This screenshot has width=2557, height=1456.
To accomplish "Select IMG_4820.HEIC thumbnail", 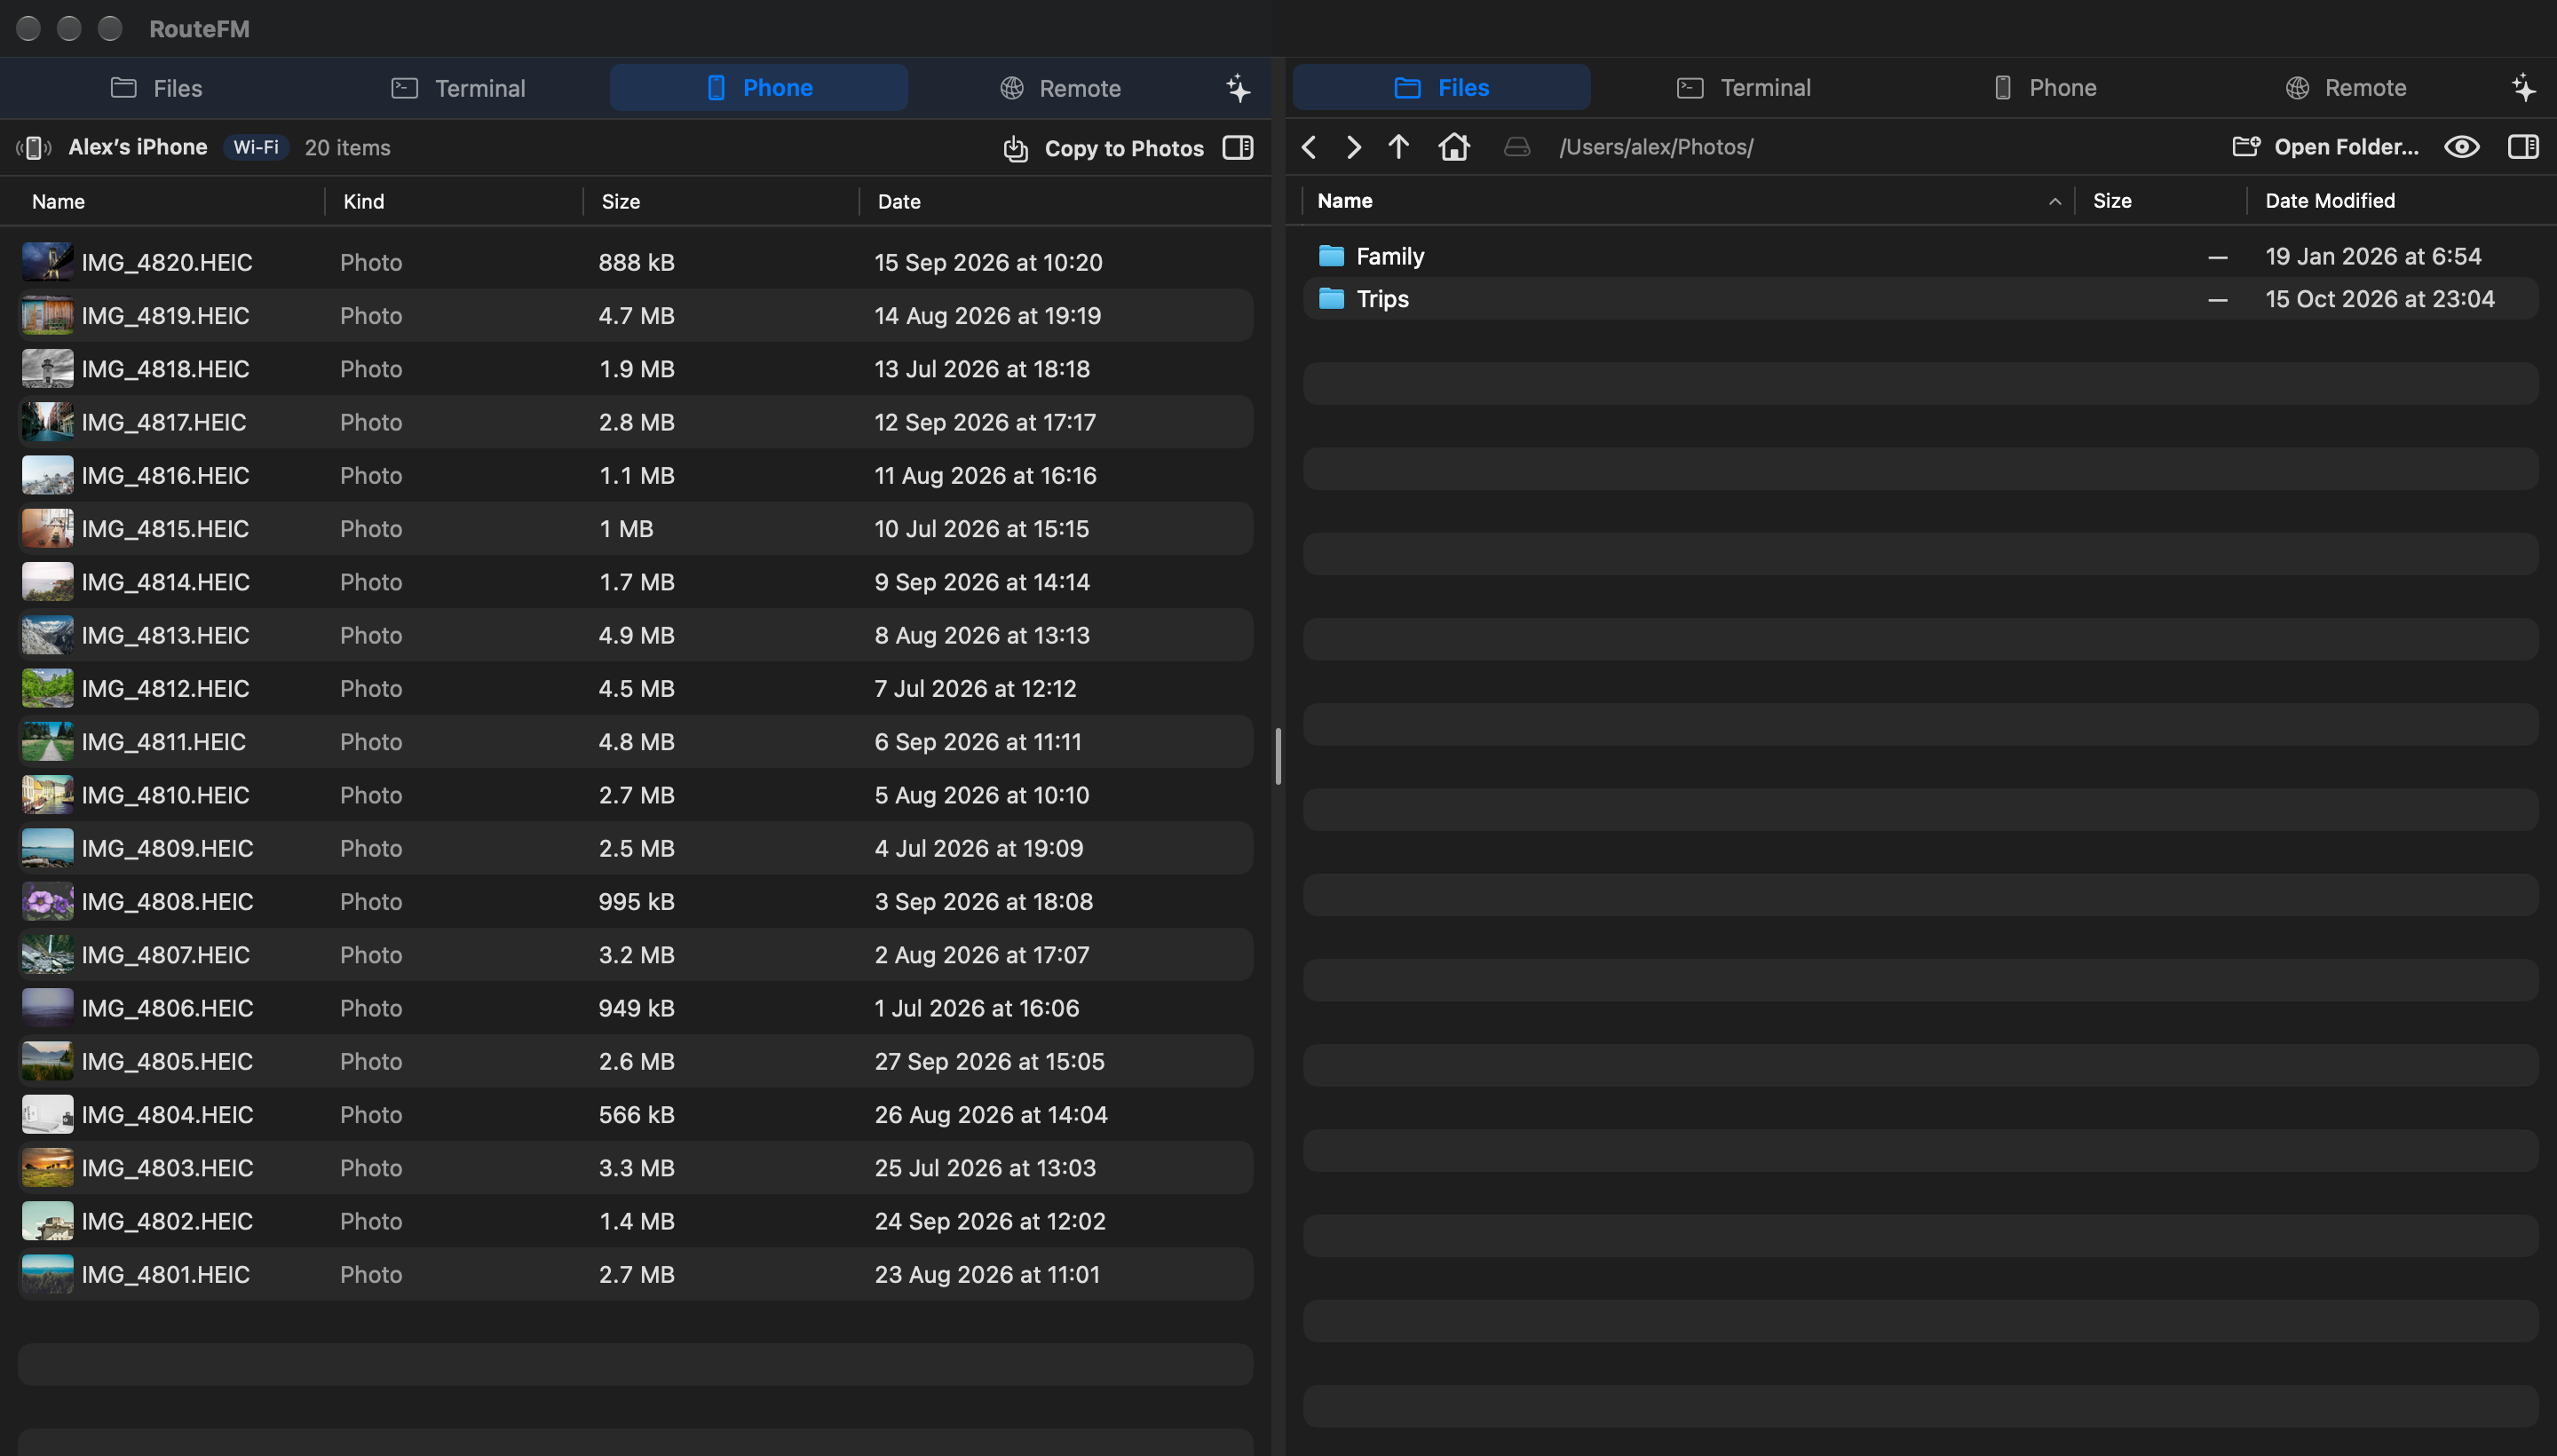I will tap(47, 262).
